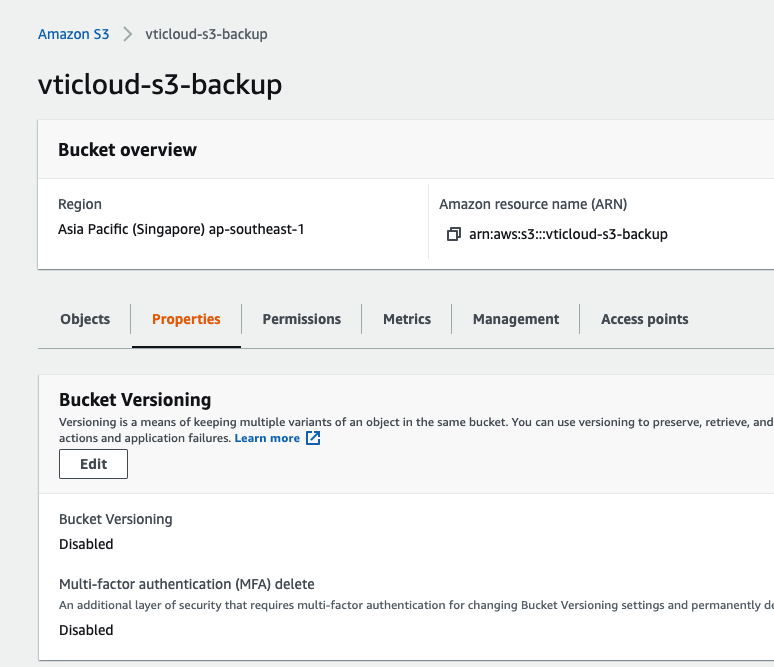Viewport: 774px width, 667px height.
Task: Click the arn:aws:s3:::vticloud-s3-backup text
Action: pyautogui.click(x=568, y=234)
